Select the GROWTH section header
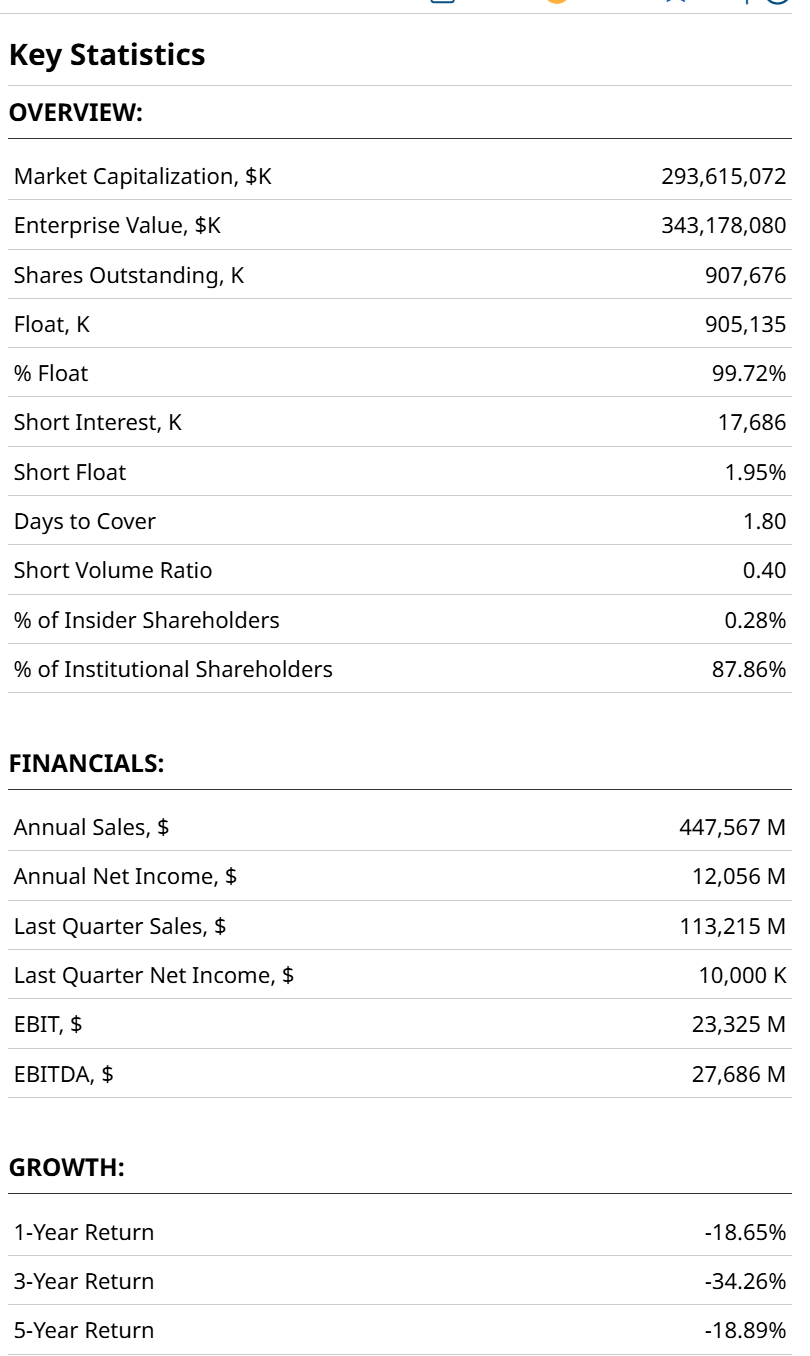 coord(67,1168)
